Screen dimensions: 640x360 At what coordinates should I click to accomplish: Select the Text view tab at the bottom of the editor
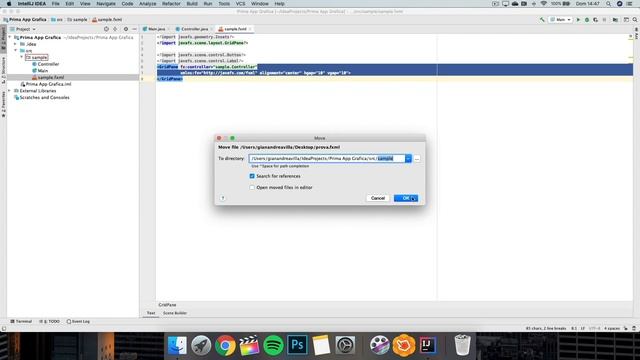(x=151, y=313)
